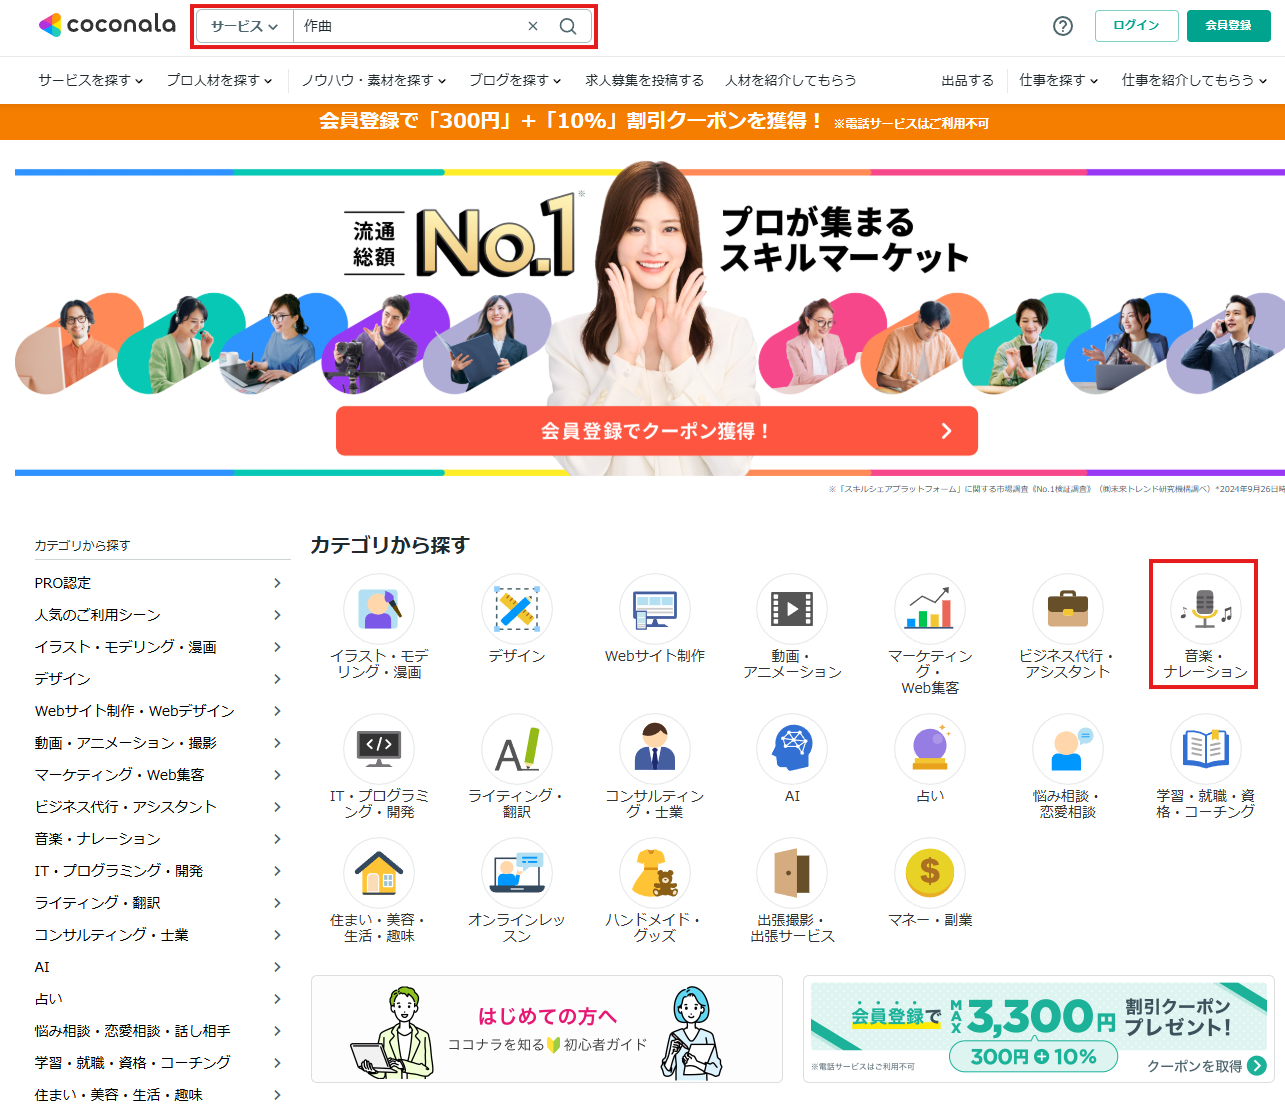Clear the search text with X
Image resolution: width=1285 pixels, height=1106 pixels.
coord(533,26)
